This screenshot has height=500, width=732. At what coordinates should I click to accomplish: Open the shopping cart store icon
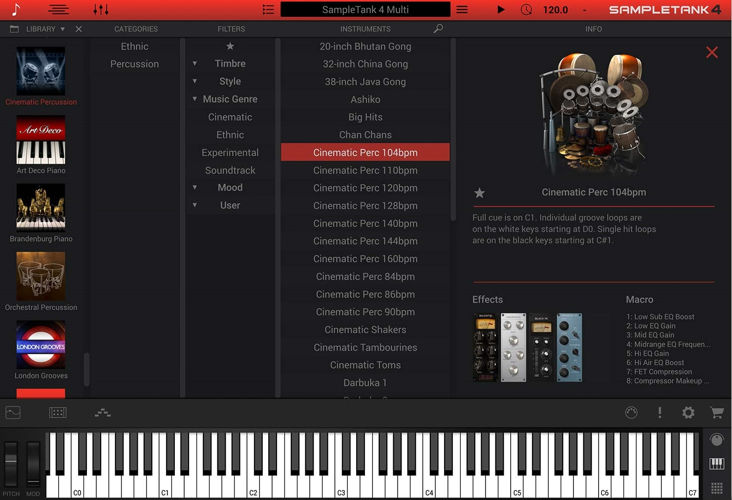[x=716, y=412]
